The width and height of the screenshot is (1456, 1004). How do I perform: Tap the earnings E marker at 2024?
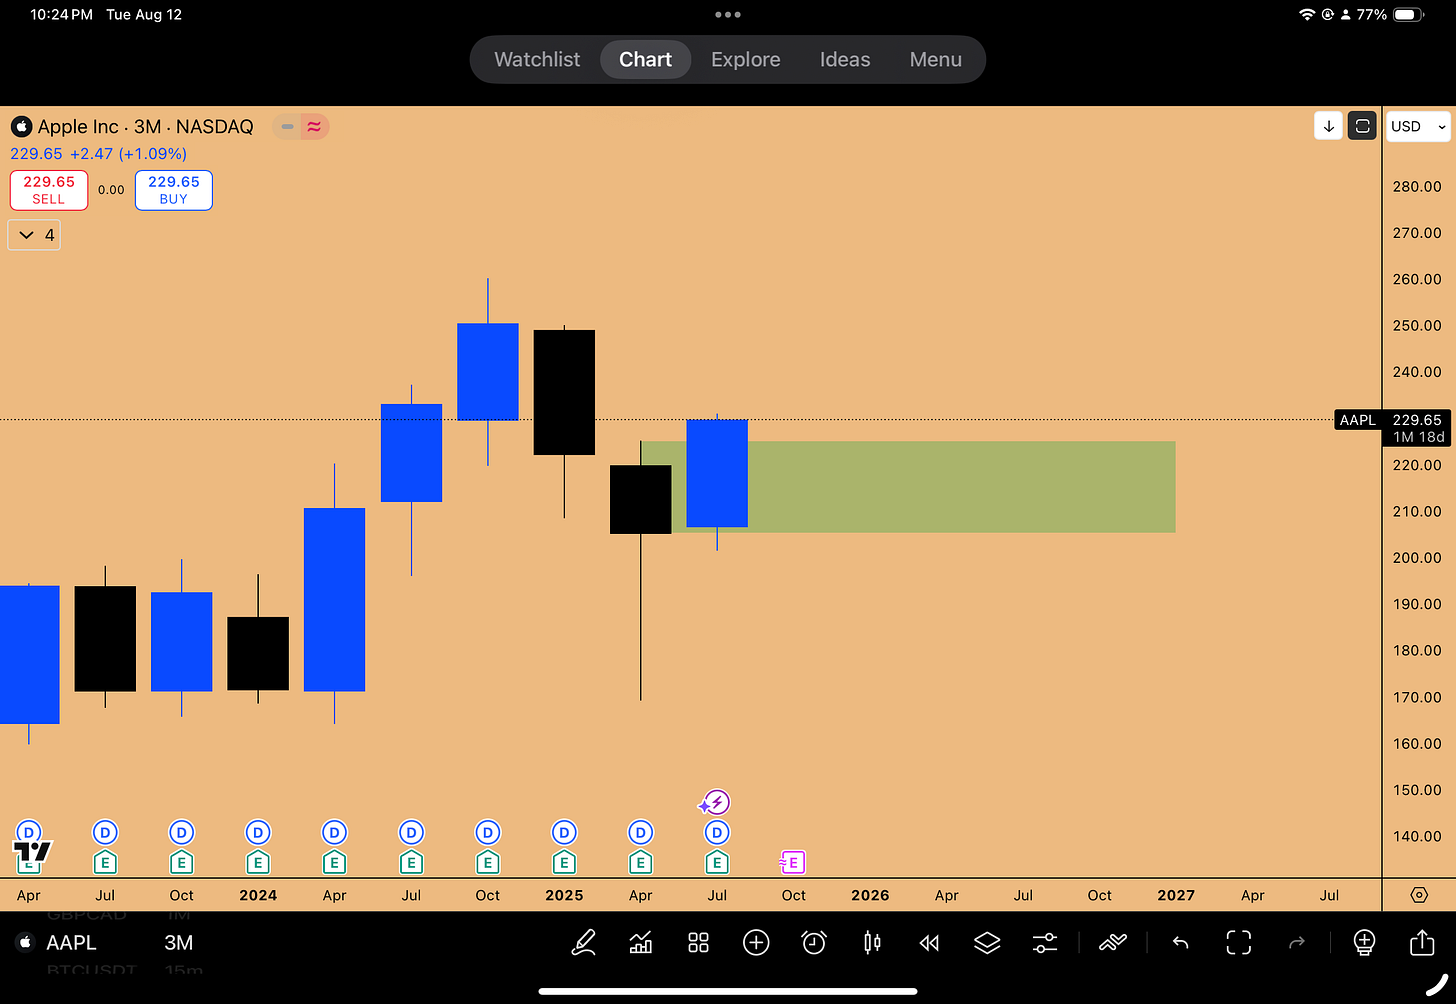pos(258,862)
